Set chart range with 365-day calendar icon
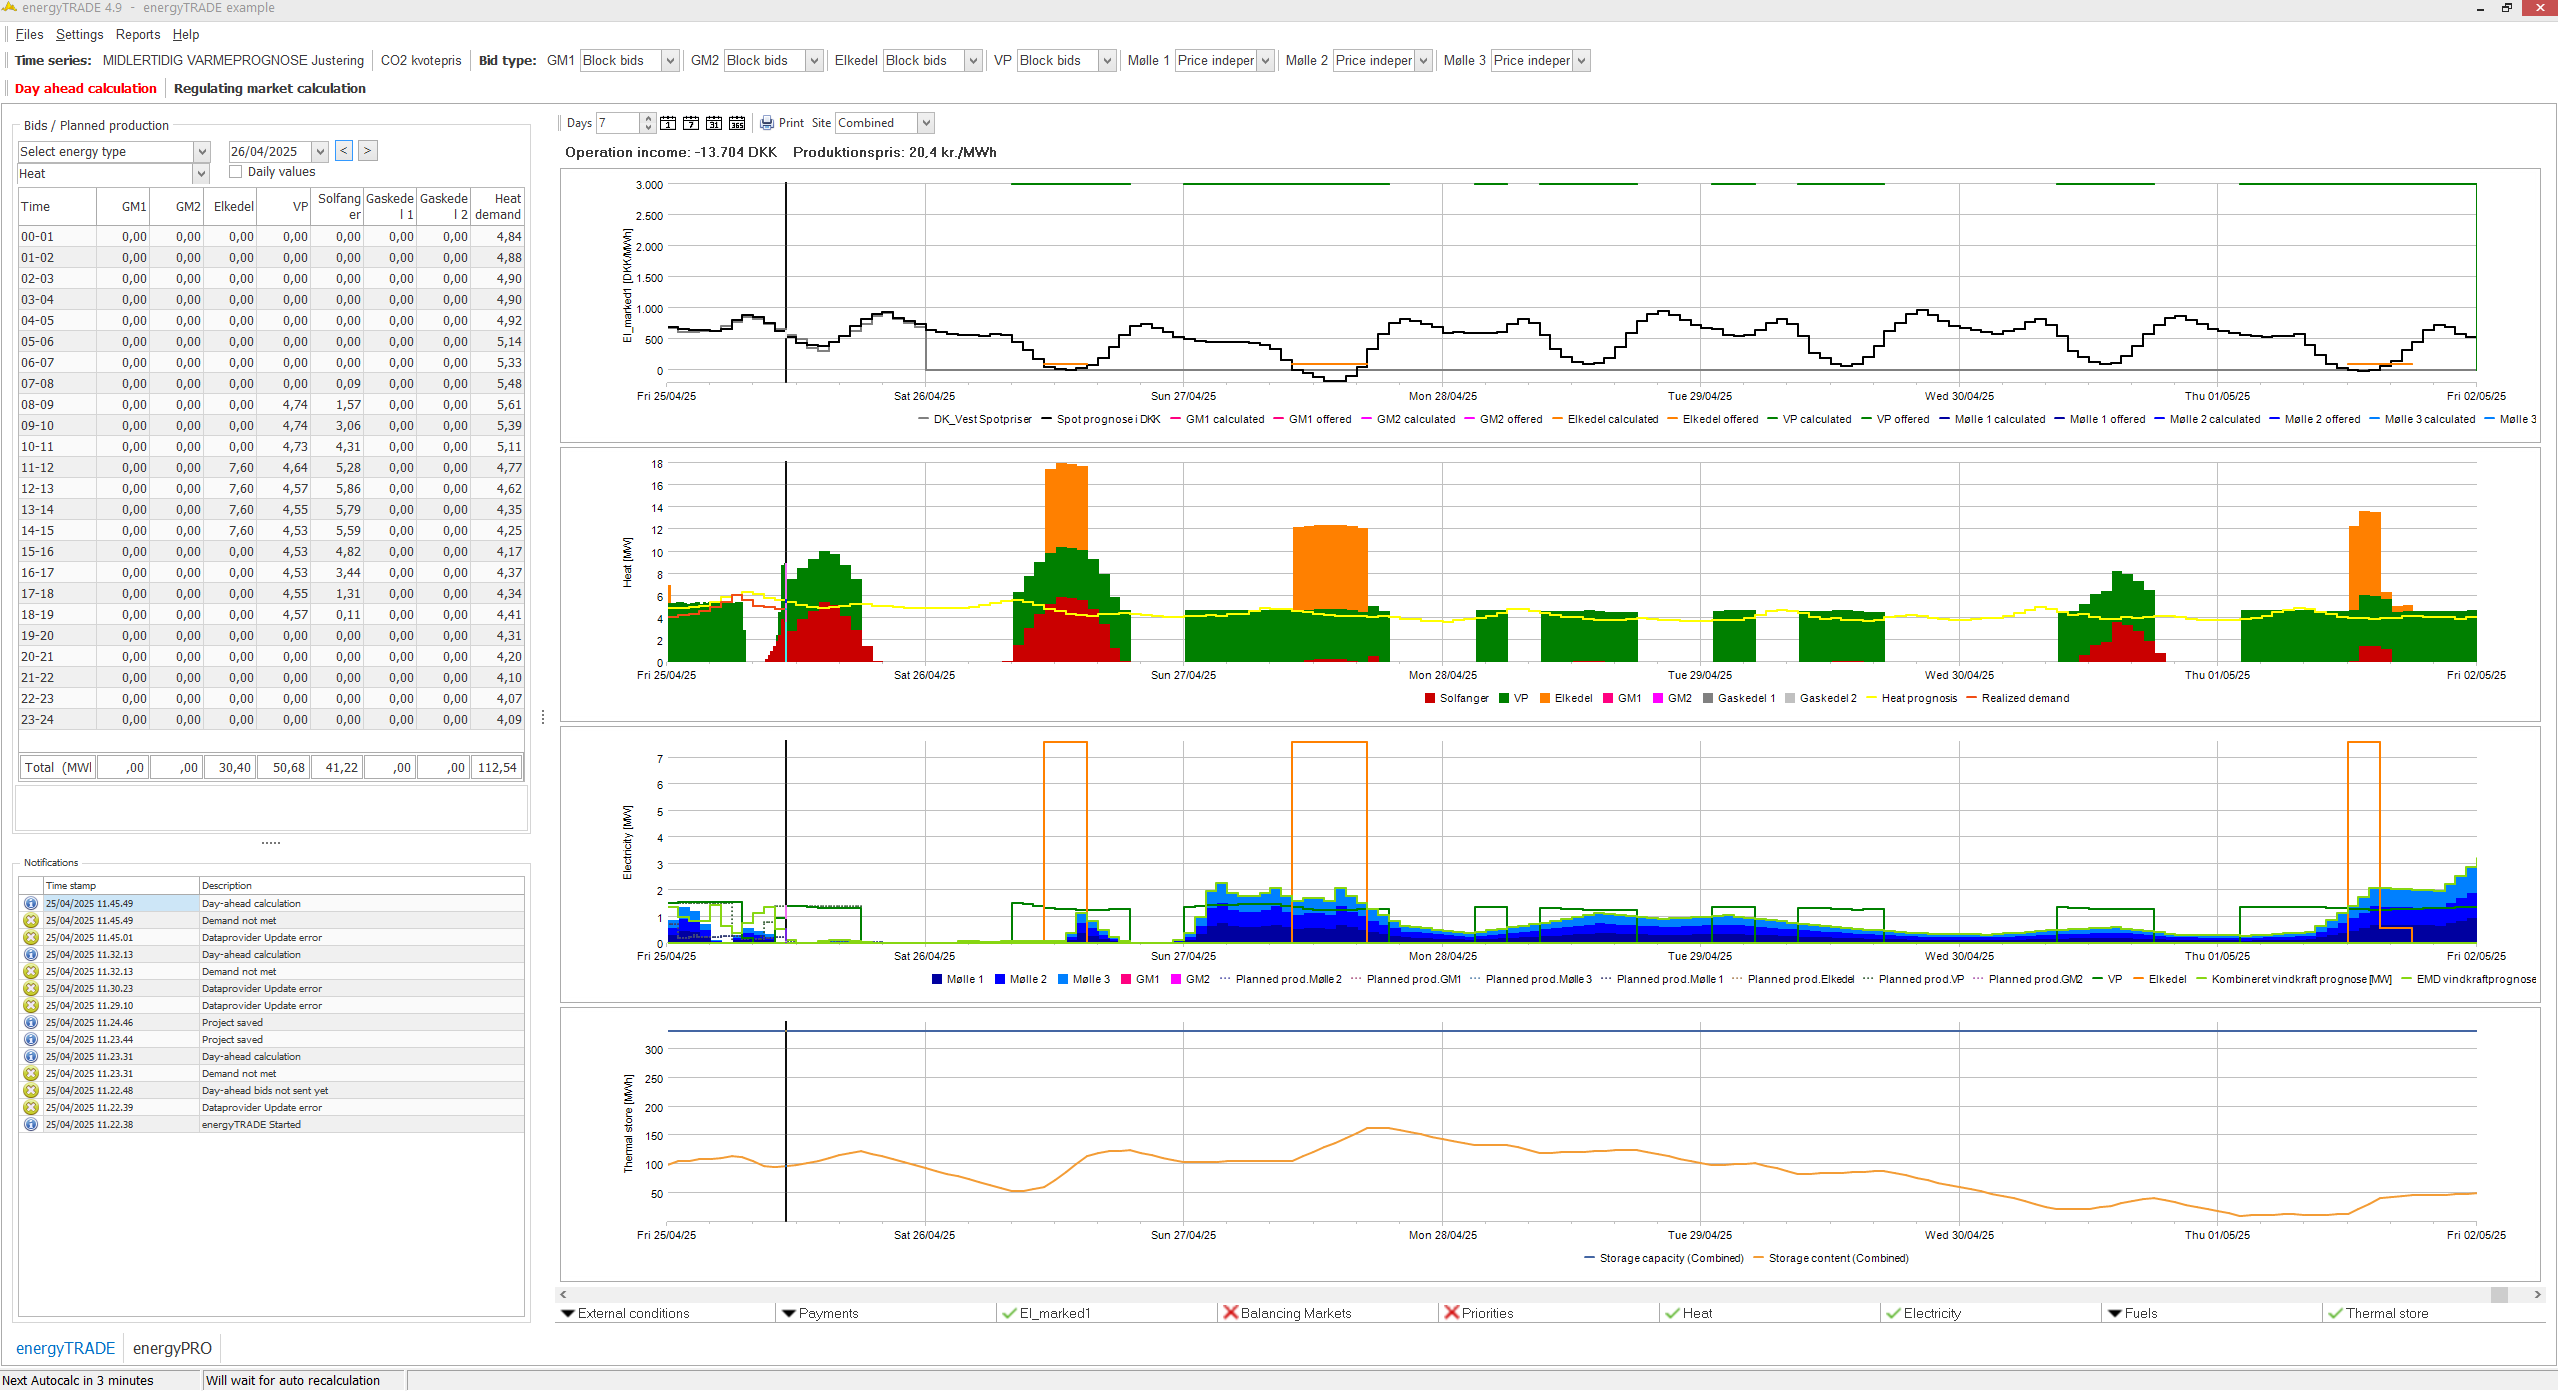Image resolution: width=2558 pixels, height=1391 pixels. tap(737, 123)
